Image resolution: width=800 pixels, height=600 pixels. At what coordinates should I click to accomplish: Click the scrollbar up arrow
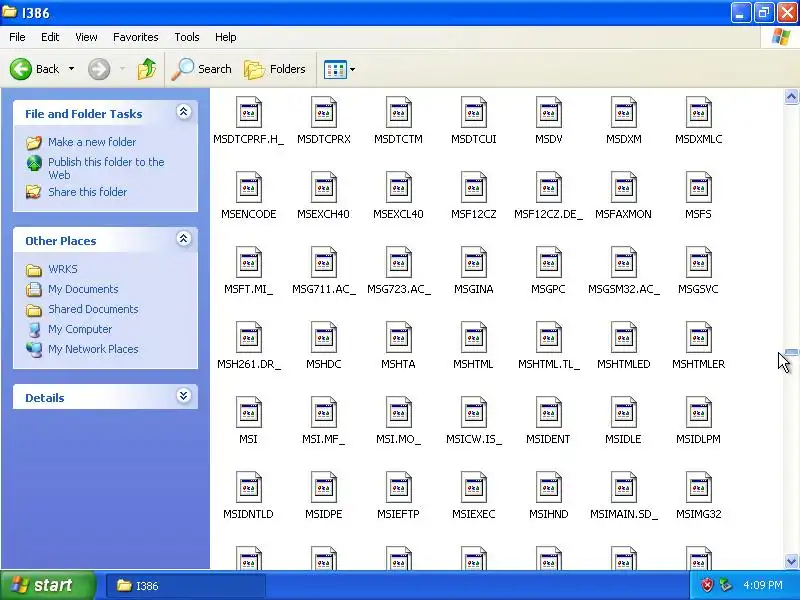791,96
